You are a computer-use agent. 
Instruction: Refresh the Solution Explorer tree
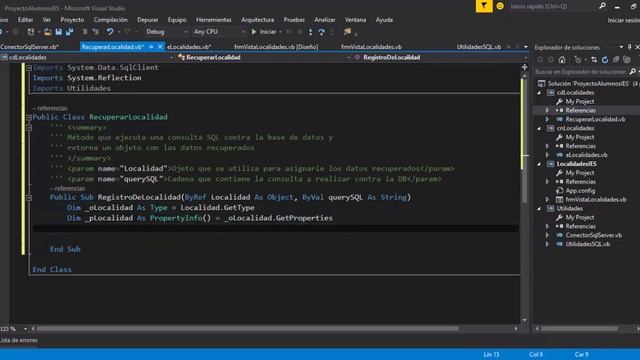605,60
